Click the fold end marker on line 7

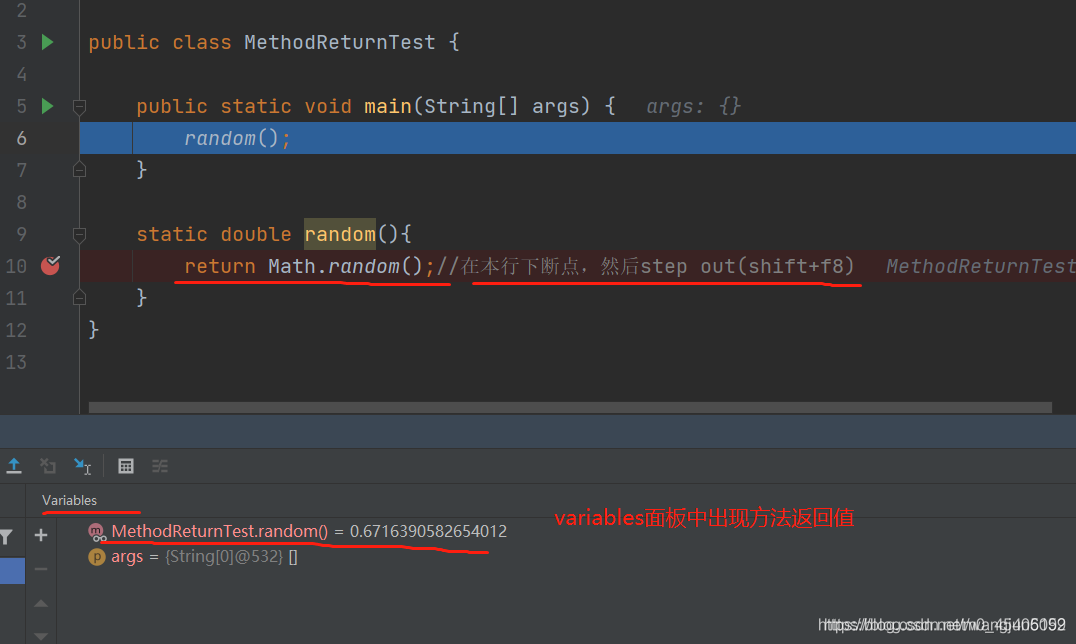point(79,170)
